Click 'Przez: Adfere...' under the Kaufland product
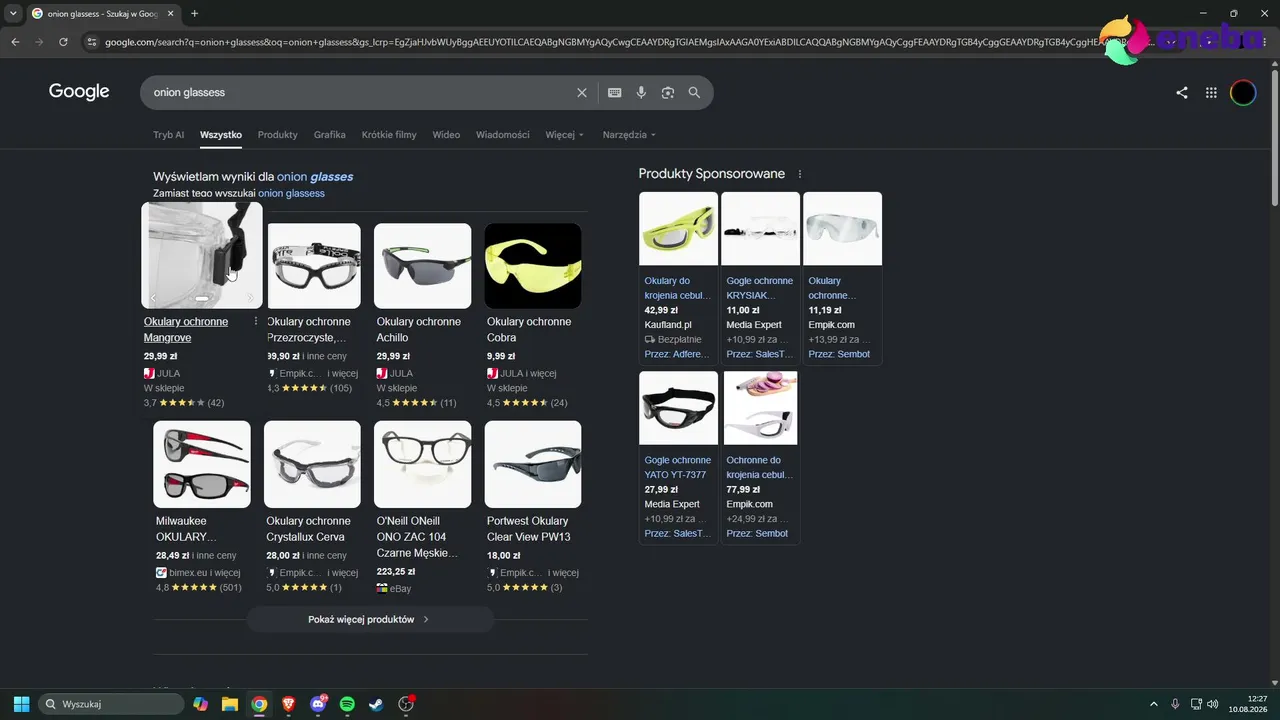The height and width of the screenshot is (720, 1280). click(x=677, y=354)
